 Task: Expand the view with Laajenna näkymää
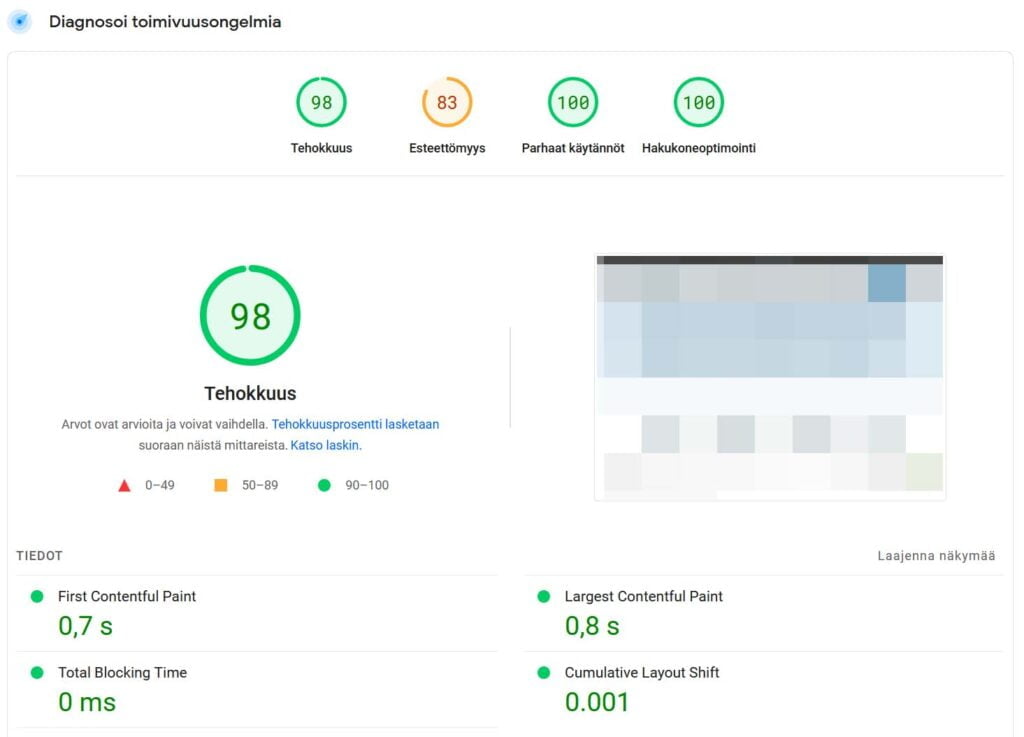point(936,556)
